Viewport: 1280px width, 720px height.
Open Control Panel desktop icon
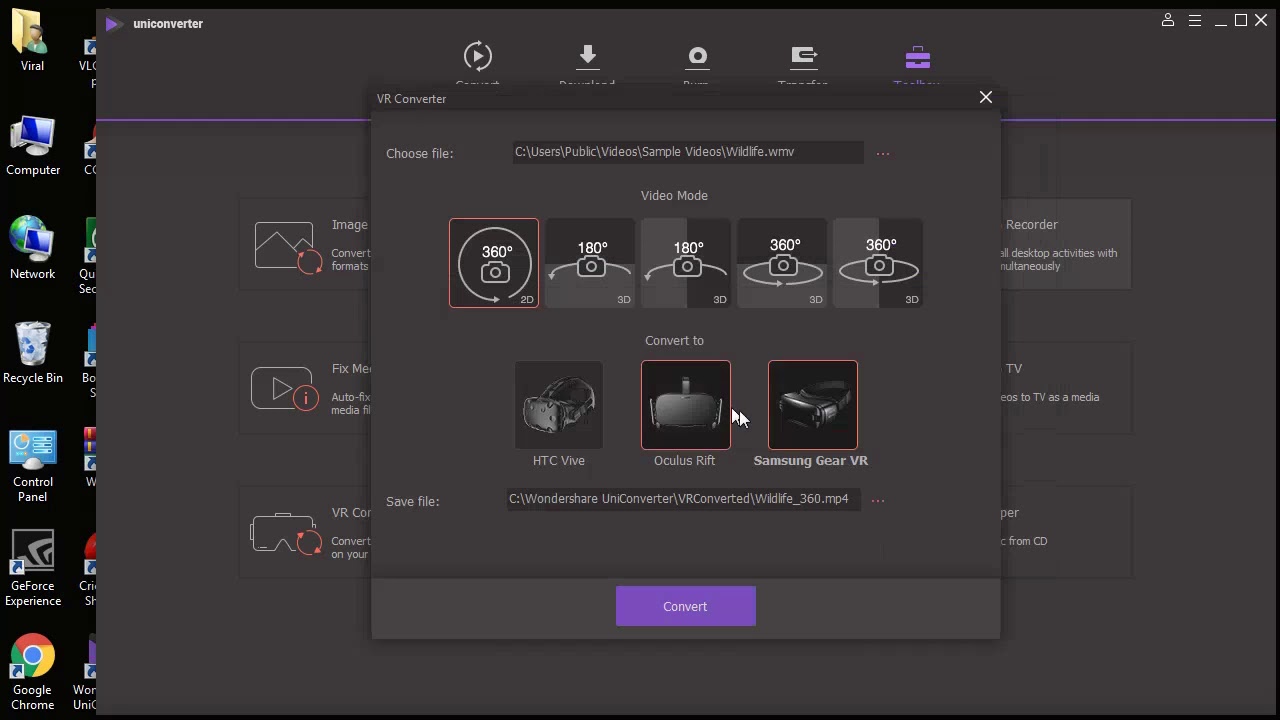pos(33,466)
